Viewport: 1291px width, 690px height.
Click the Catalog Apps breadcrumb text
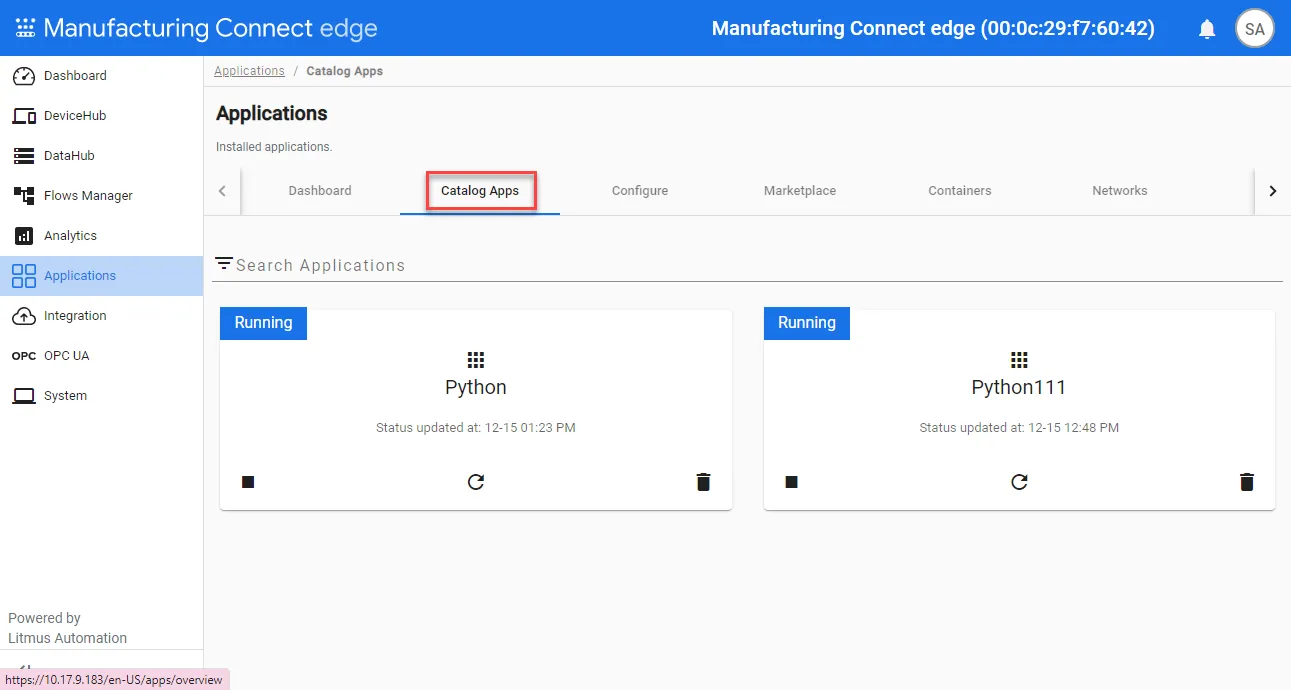344,71
